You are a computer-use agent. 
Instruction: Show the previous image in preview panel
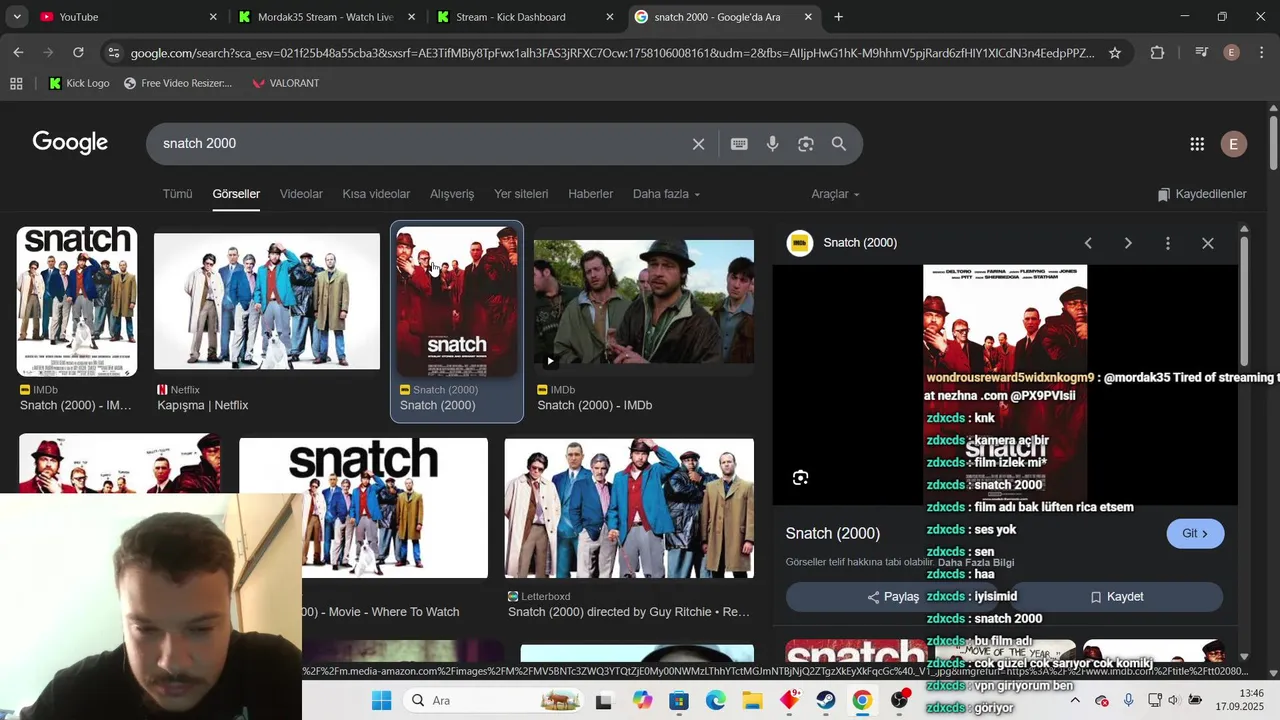(1088, 243)
